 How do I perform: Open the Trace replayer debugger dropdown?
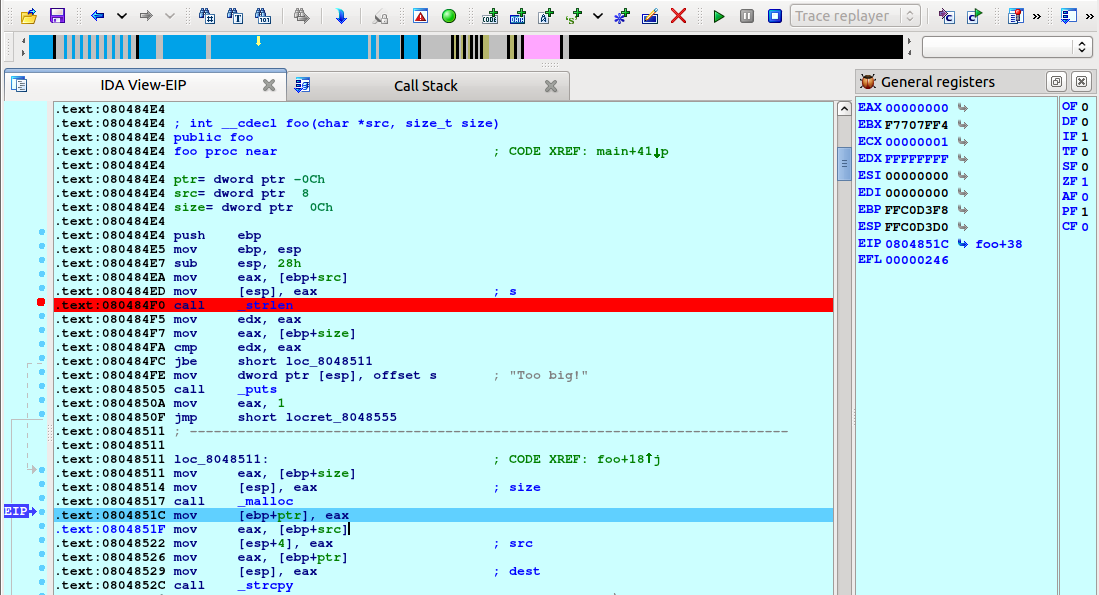[x=855, y=16]
